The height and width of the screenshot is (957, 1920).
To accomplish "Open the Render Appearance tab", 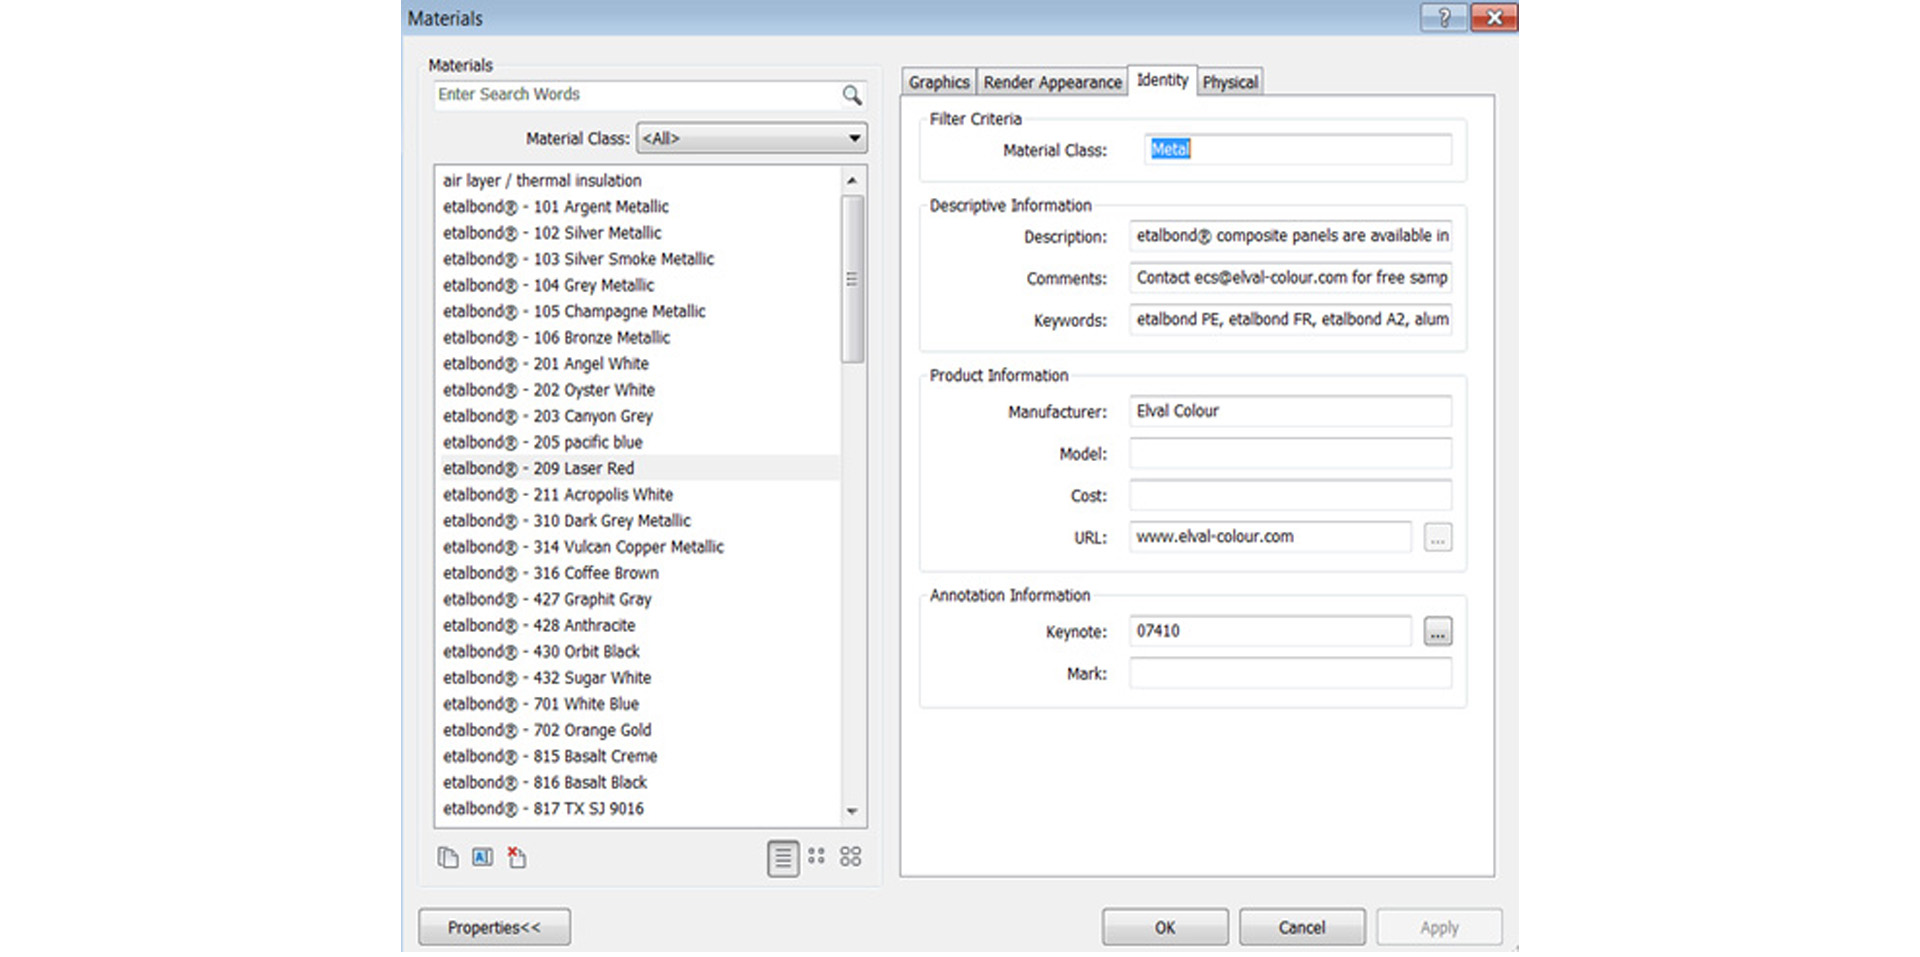I will pos(1052,82).
